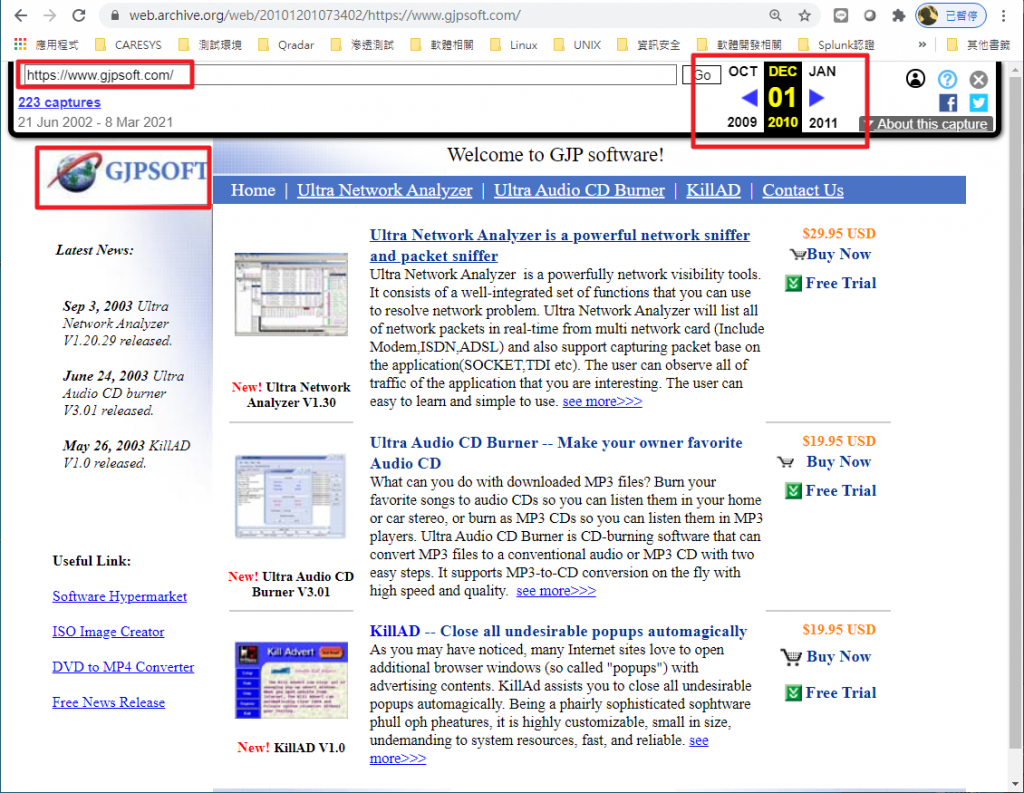Viewport: 1024px width, 793px height.
Task: Click cart icon for KillAD Buy Now
Action: pyautogui.click(x=791, y=657)
